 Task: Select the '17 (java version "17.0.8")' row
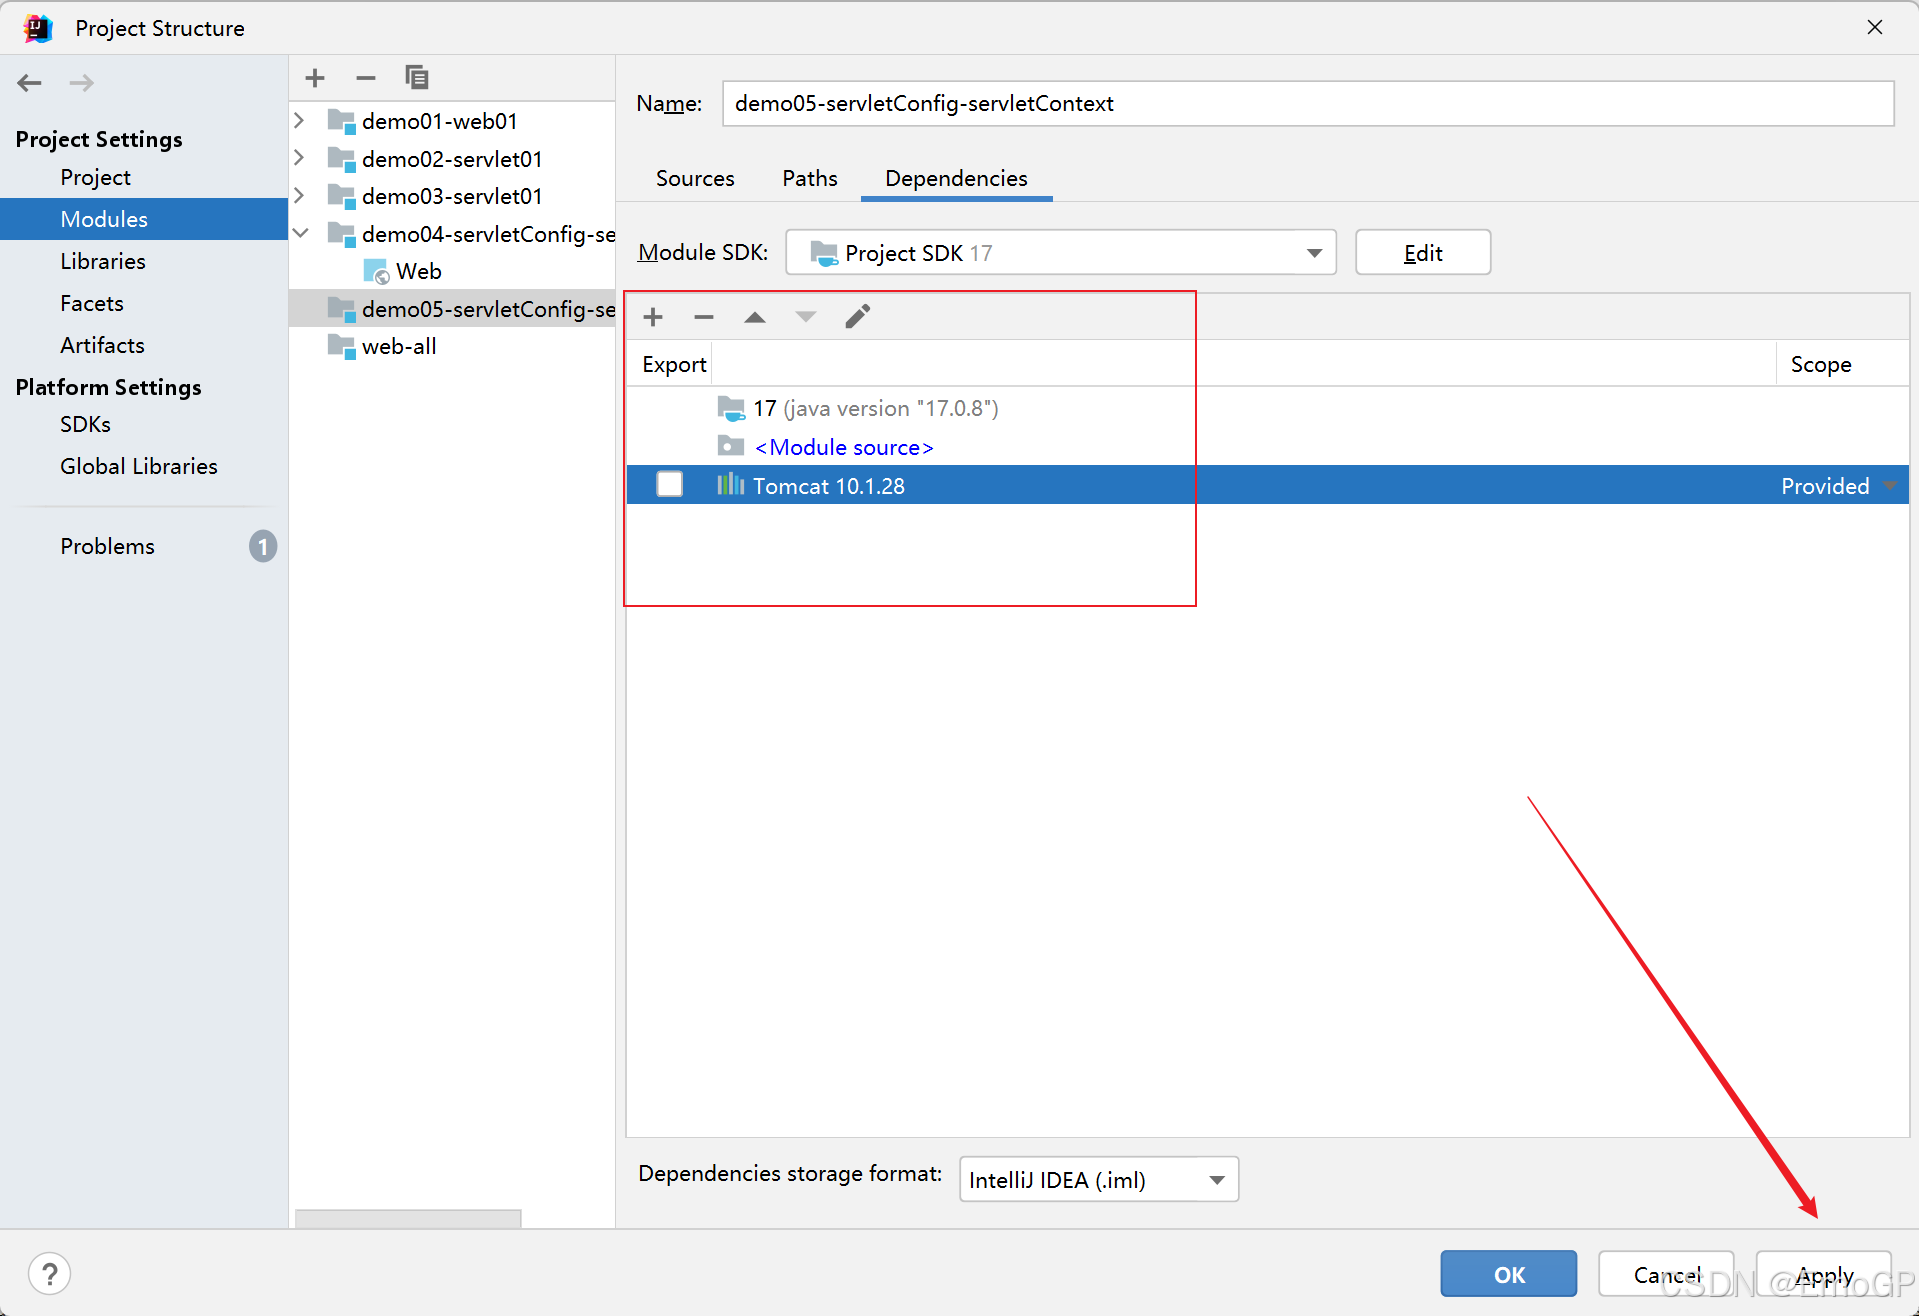click(1267, 408)
